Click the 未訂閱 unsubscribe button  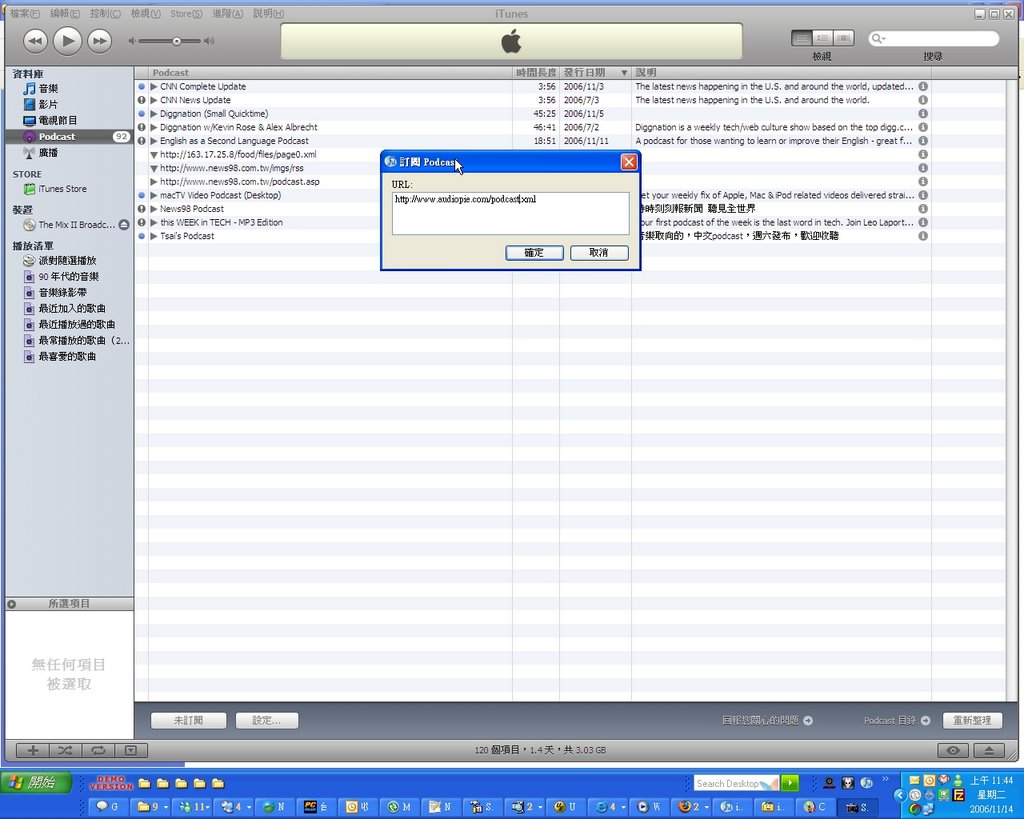[x=189, y=720]
